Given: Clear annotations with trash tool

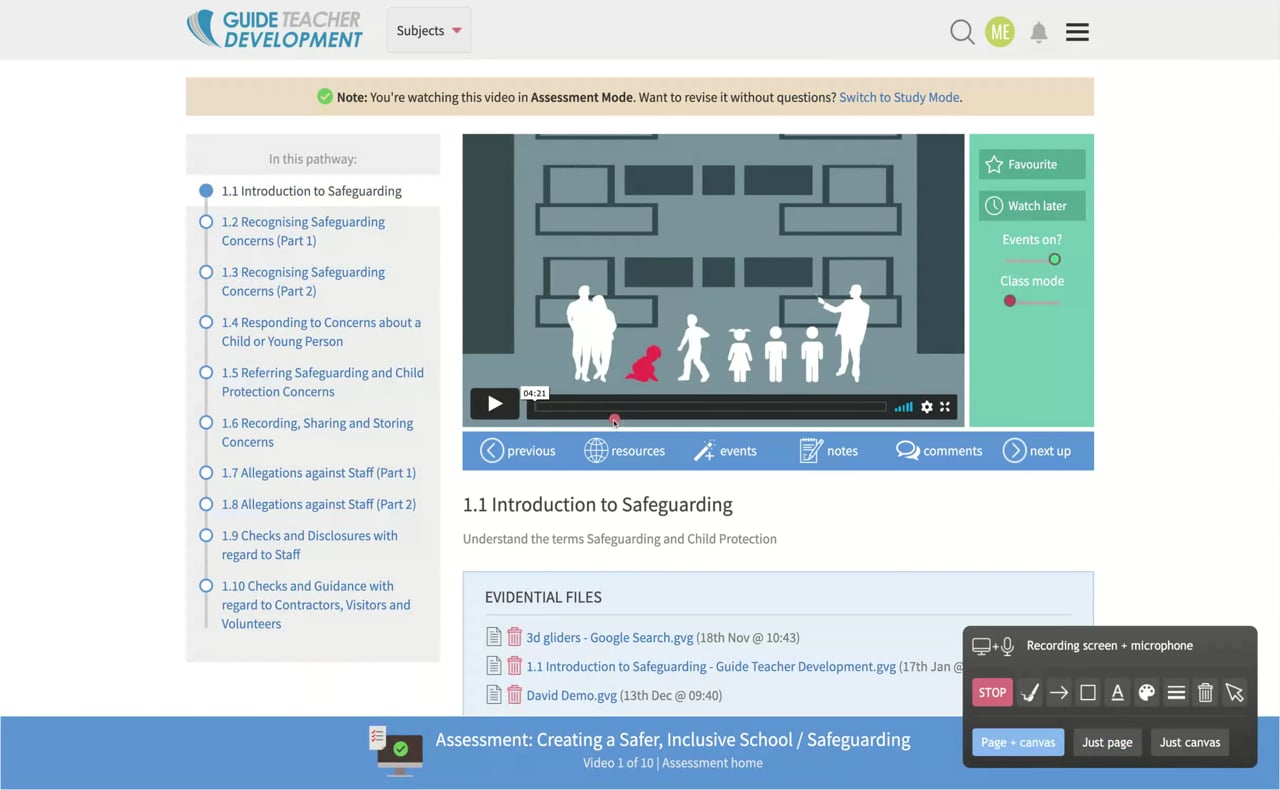Looking at the screenshot, I should [x=1205, y=692].
